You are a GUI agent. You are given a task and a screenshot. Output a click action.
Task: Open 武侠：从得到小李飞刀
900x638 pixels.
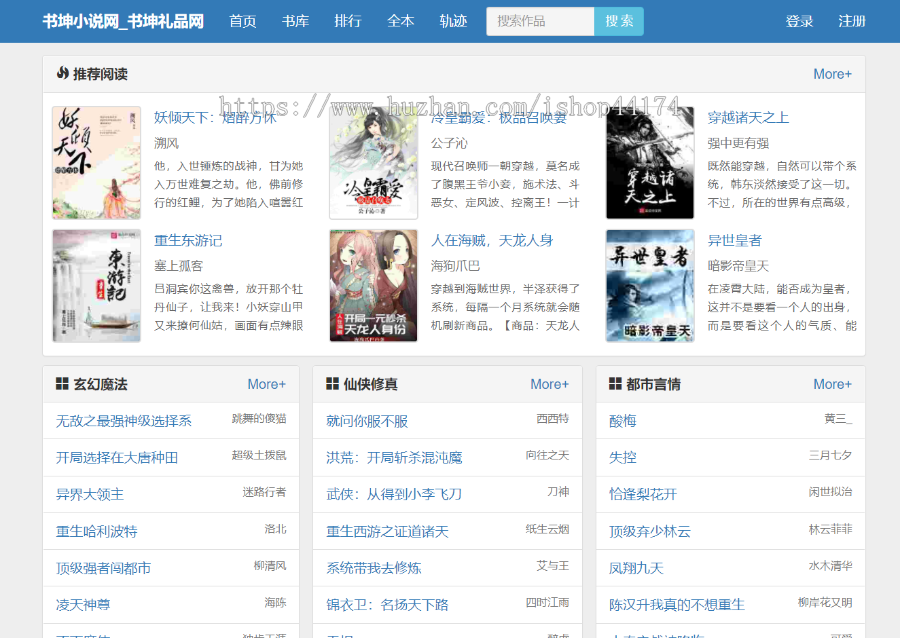coord(394,495)
